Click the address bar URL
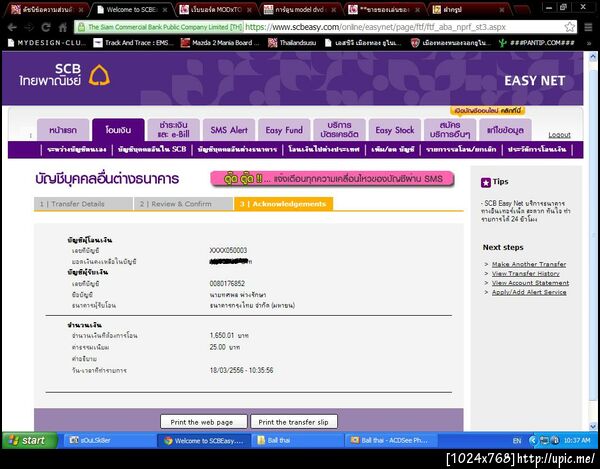This screenshot has width=600, height=469. 375,27
